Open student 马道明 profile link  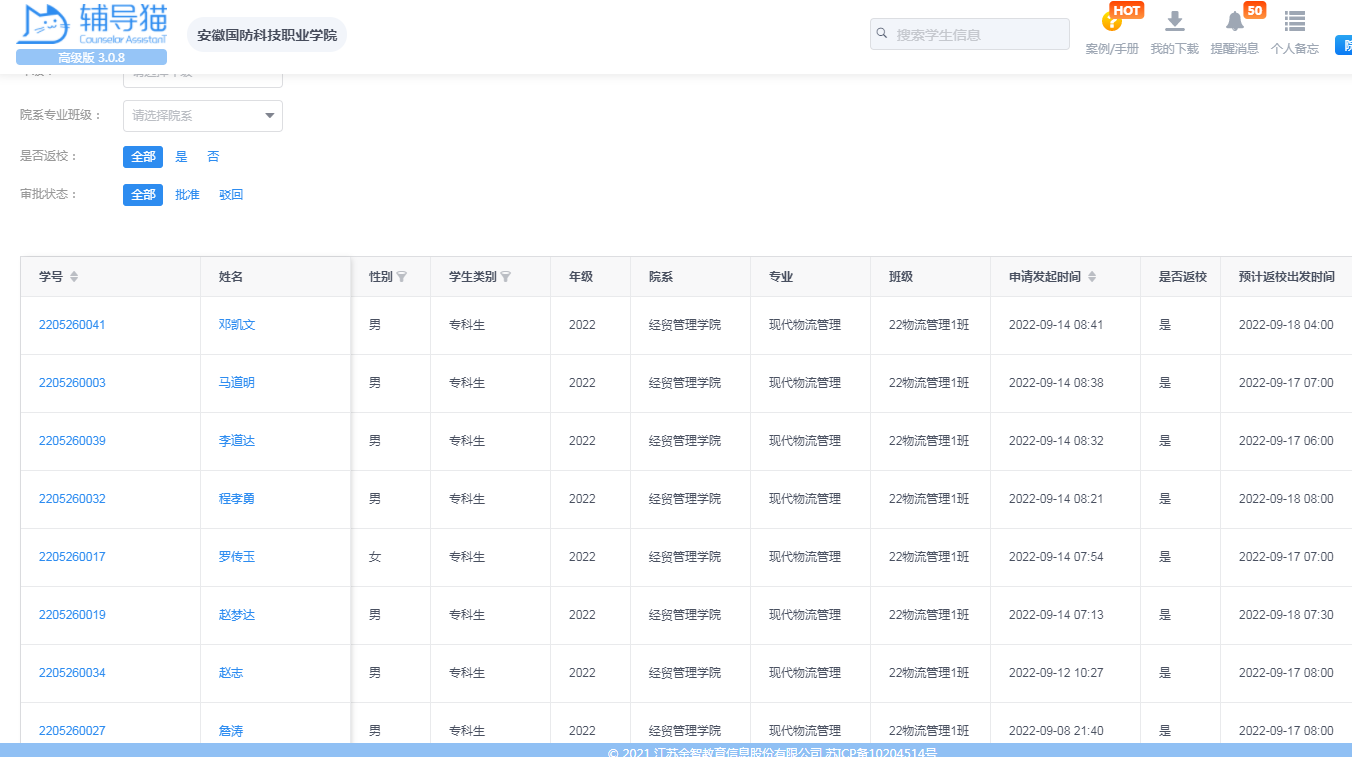click(237, 383)
